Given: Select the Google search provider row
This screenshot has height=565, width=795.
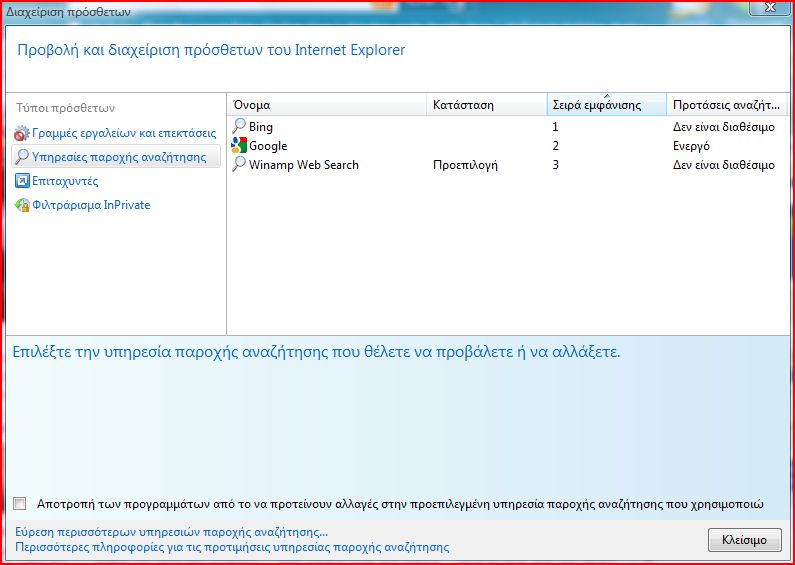Looking at the screenshot, I should 508,146.
